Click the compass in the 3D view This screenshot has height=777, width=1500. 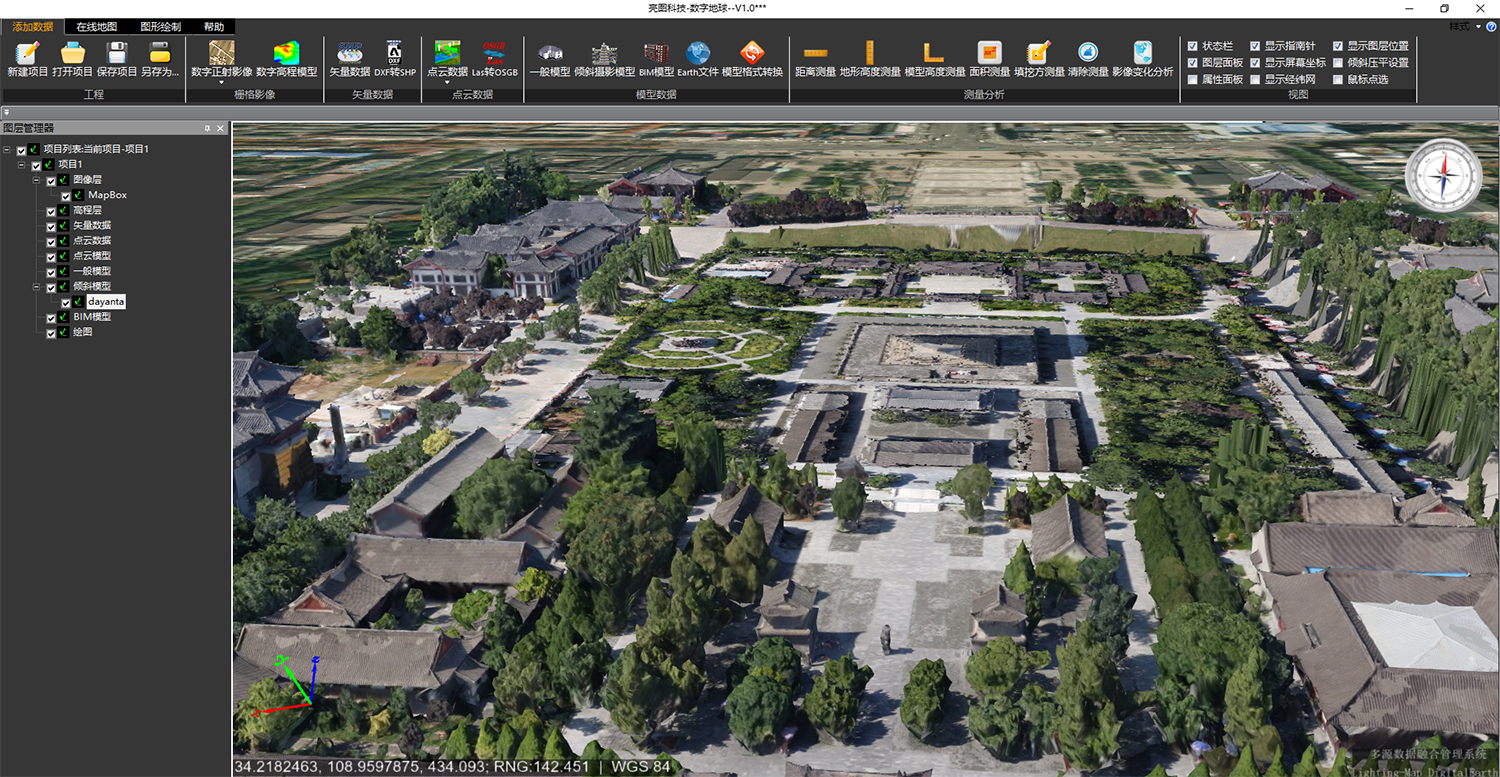tap(1443, 176)
